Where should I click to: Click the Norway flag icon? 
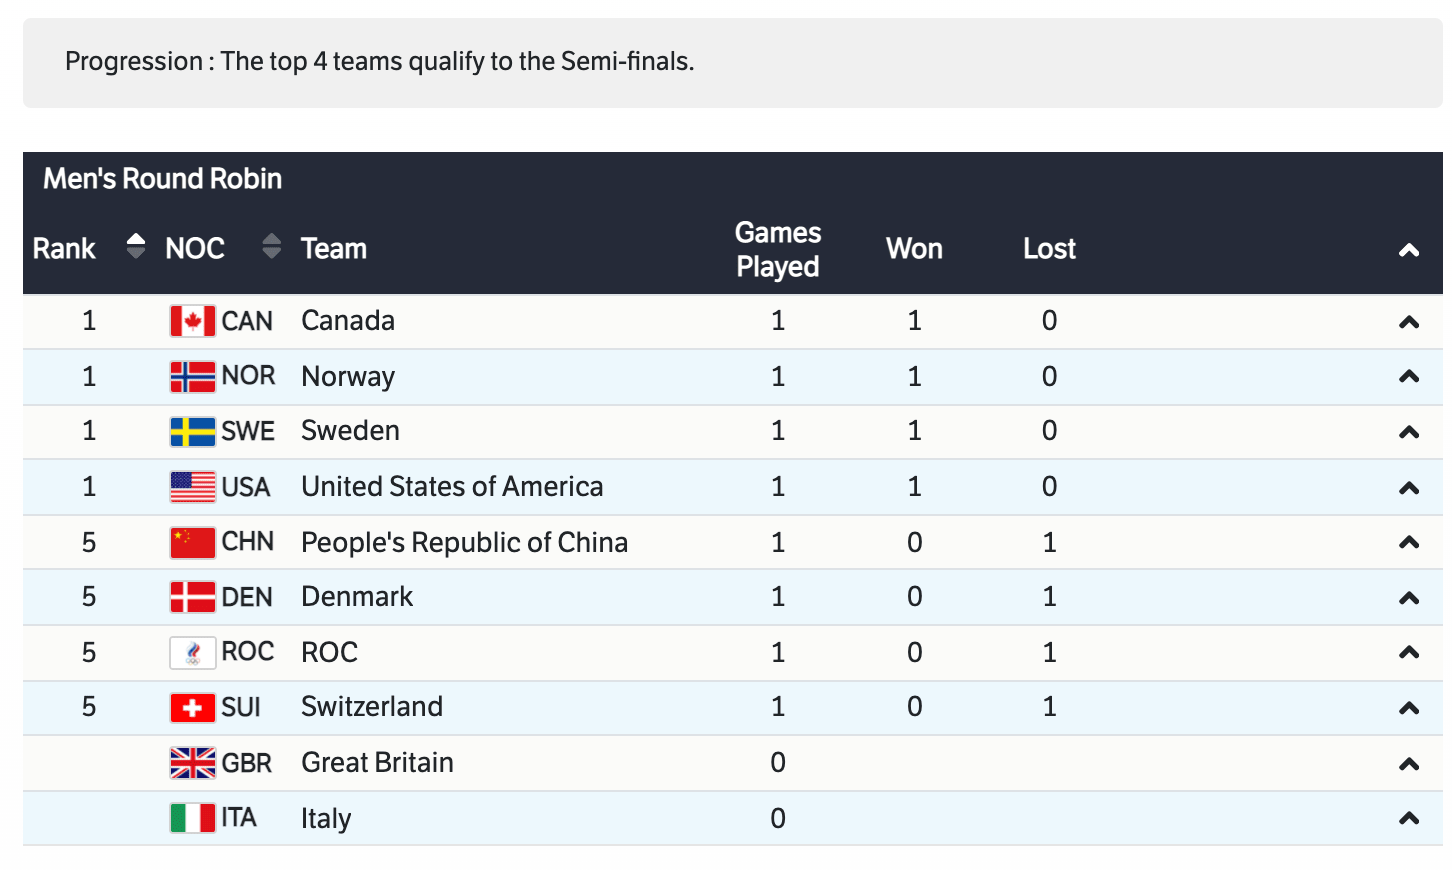click(x=192, y=377)
